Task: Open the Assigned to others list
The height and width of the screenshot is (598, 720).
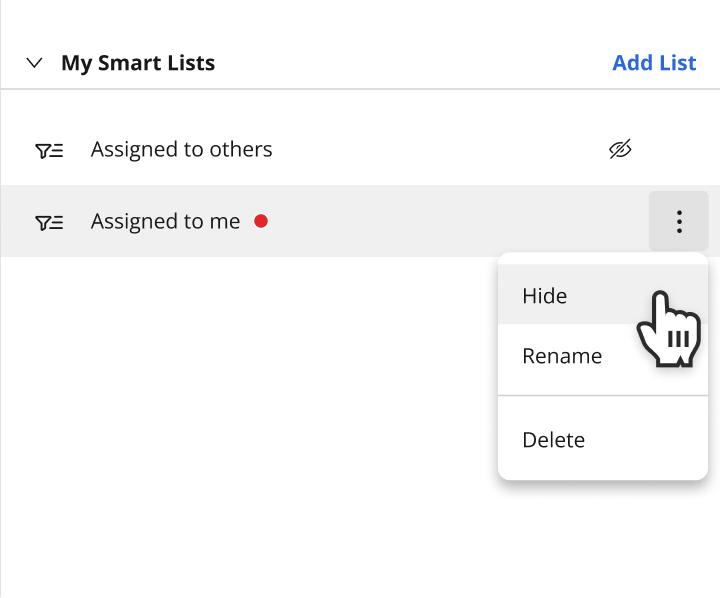Action: click(x=181, y=149)
